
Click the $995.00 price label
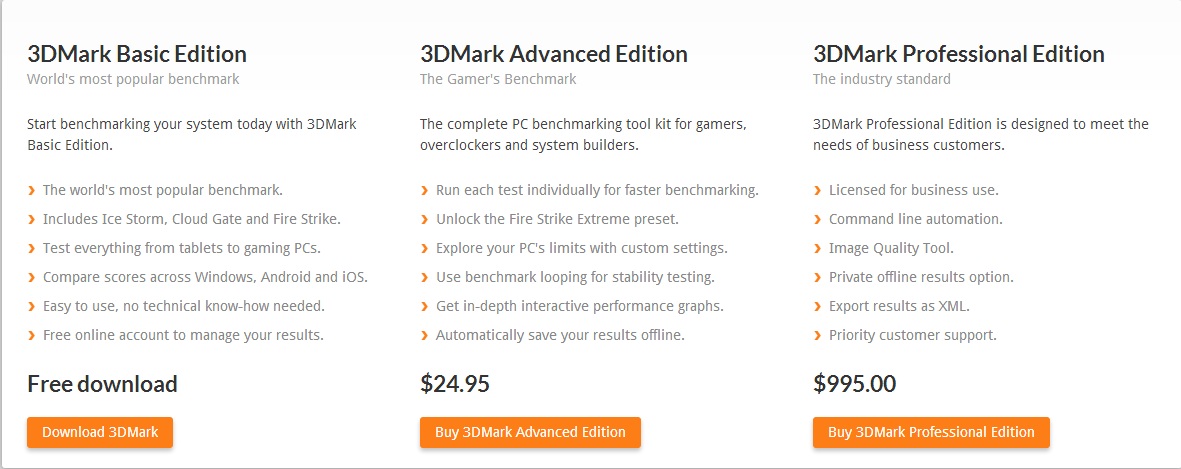point(854,383)
